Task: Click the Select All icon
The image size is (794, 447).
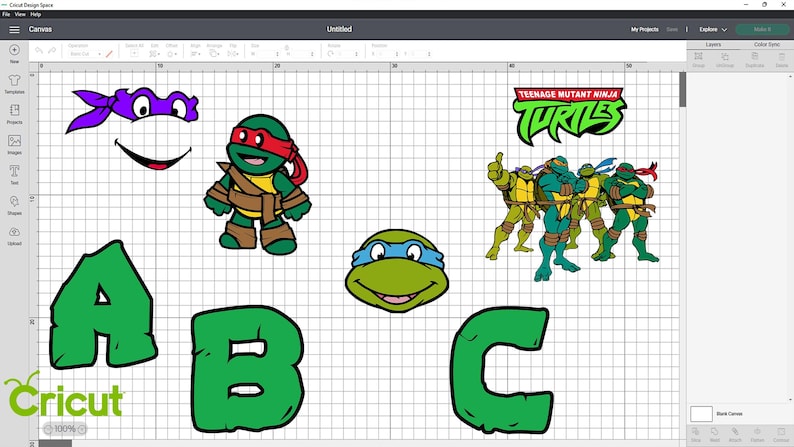Action: pyautogui.click(x=134, y=53)
